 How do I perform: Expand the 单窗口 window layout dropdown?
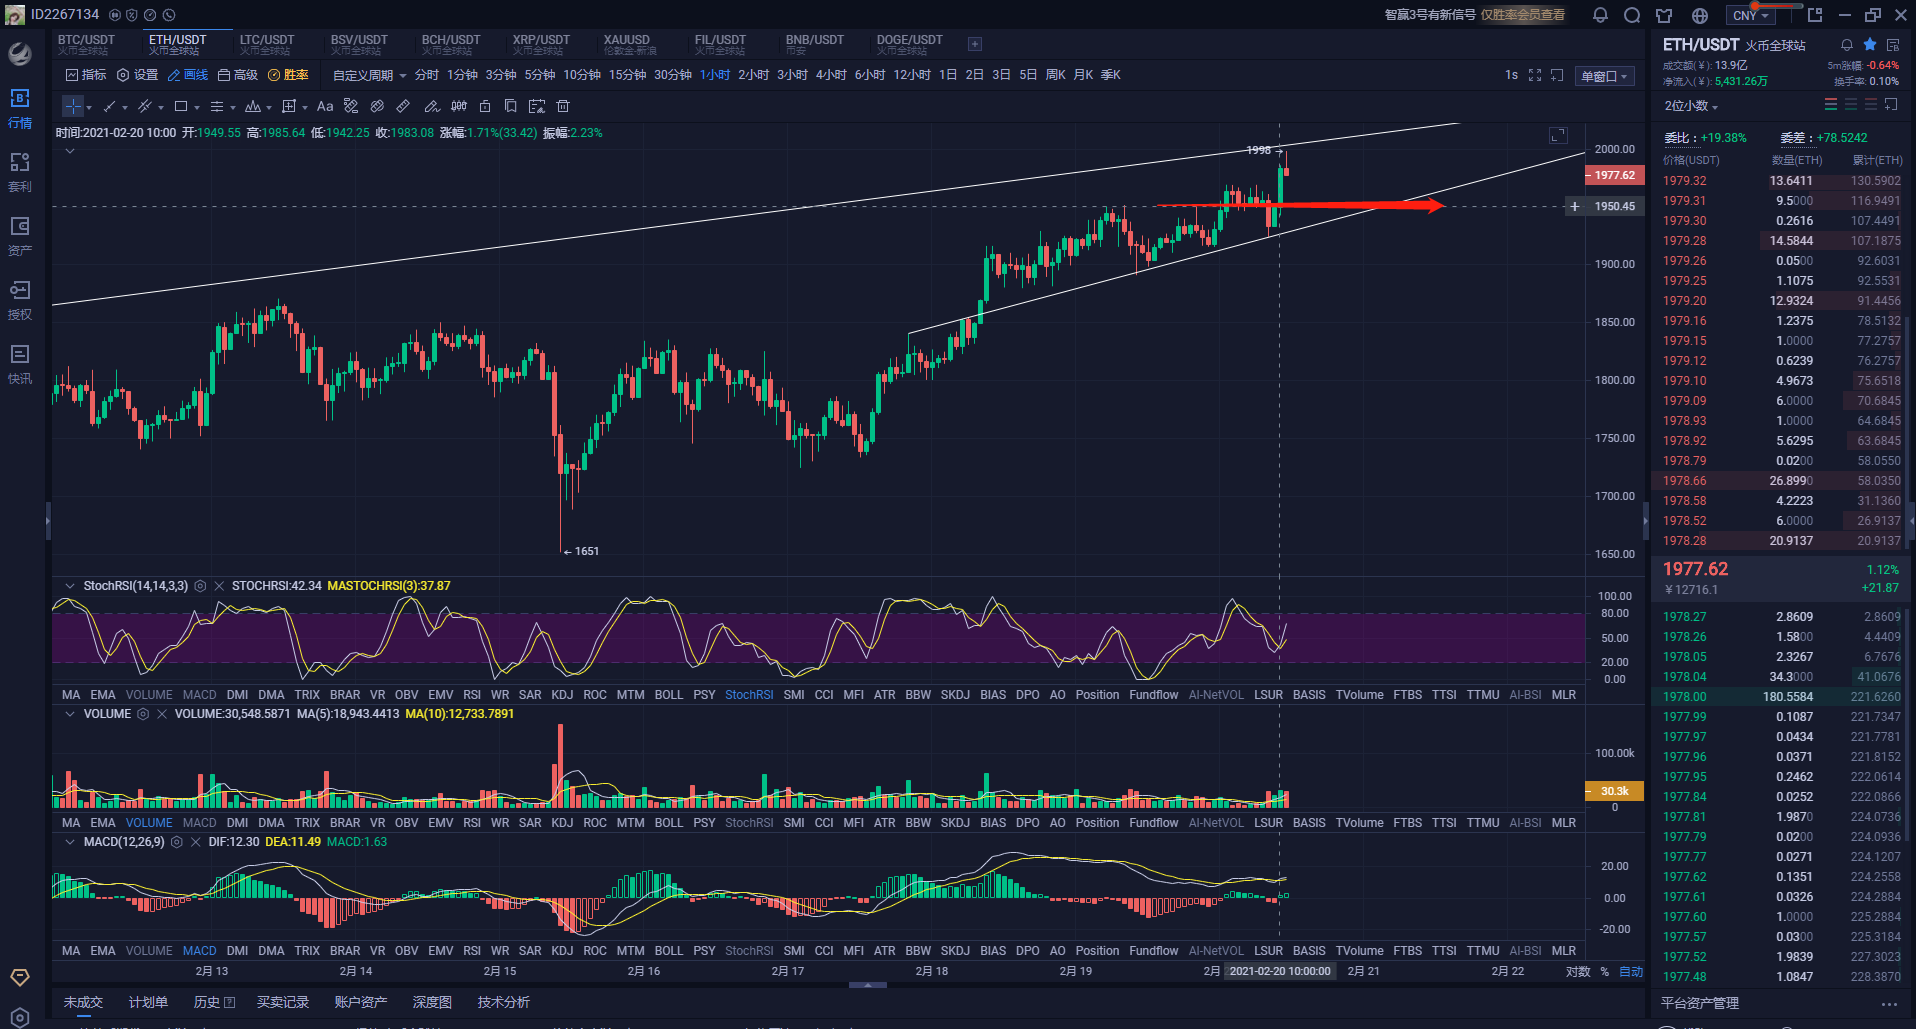pos(1604,76)
